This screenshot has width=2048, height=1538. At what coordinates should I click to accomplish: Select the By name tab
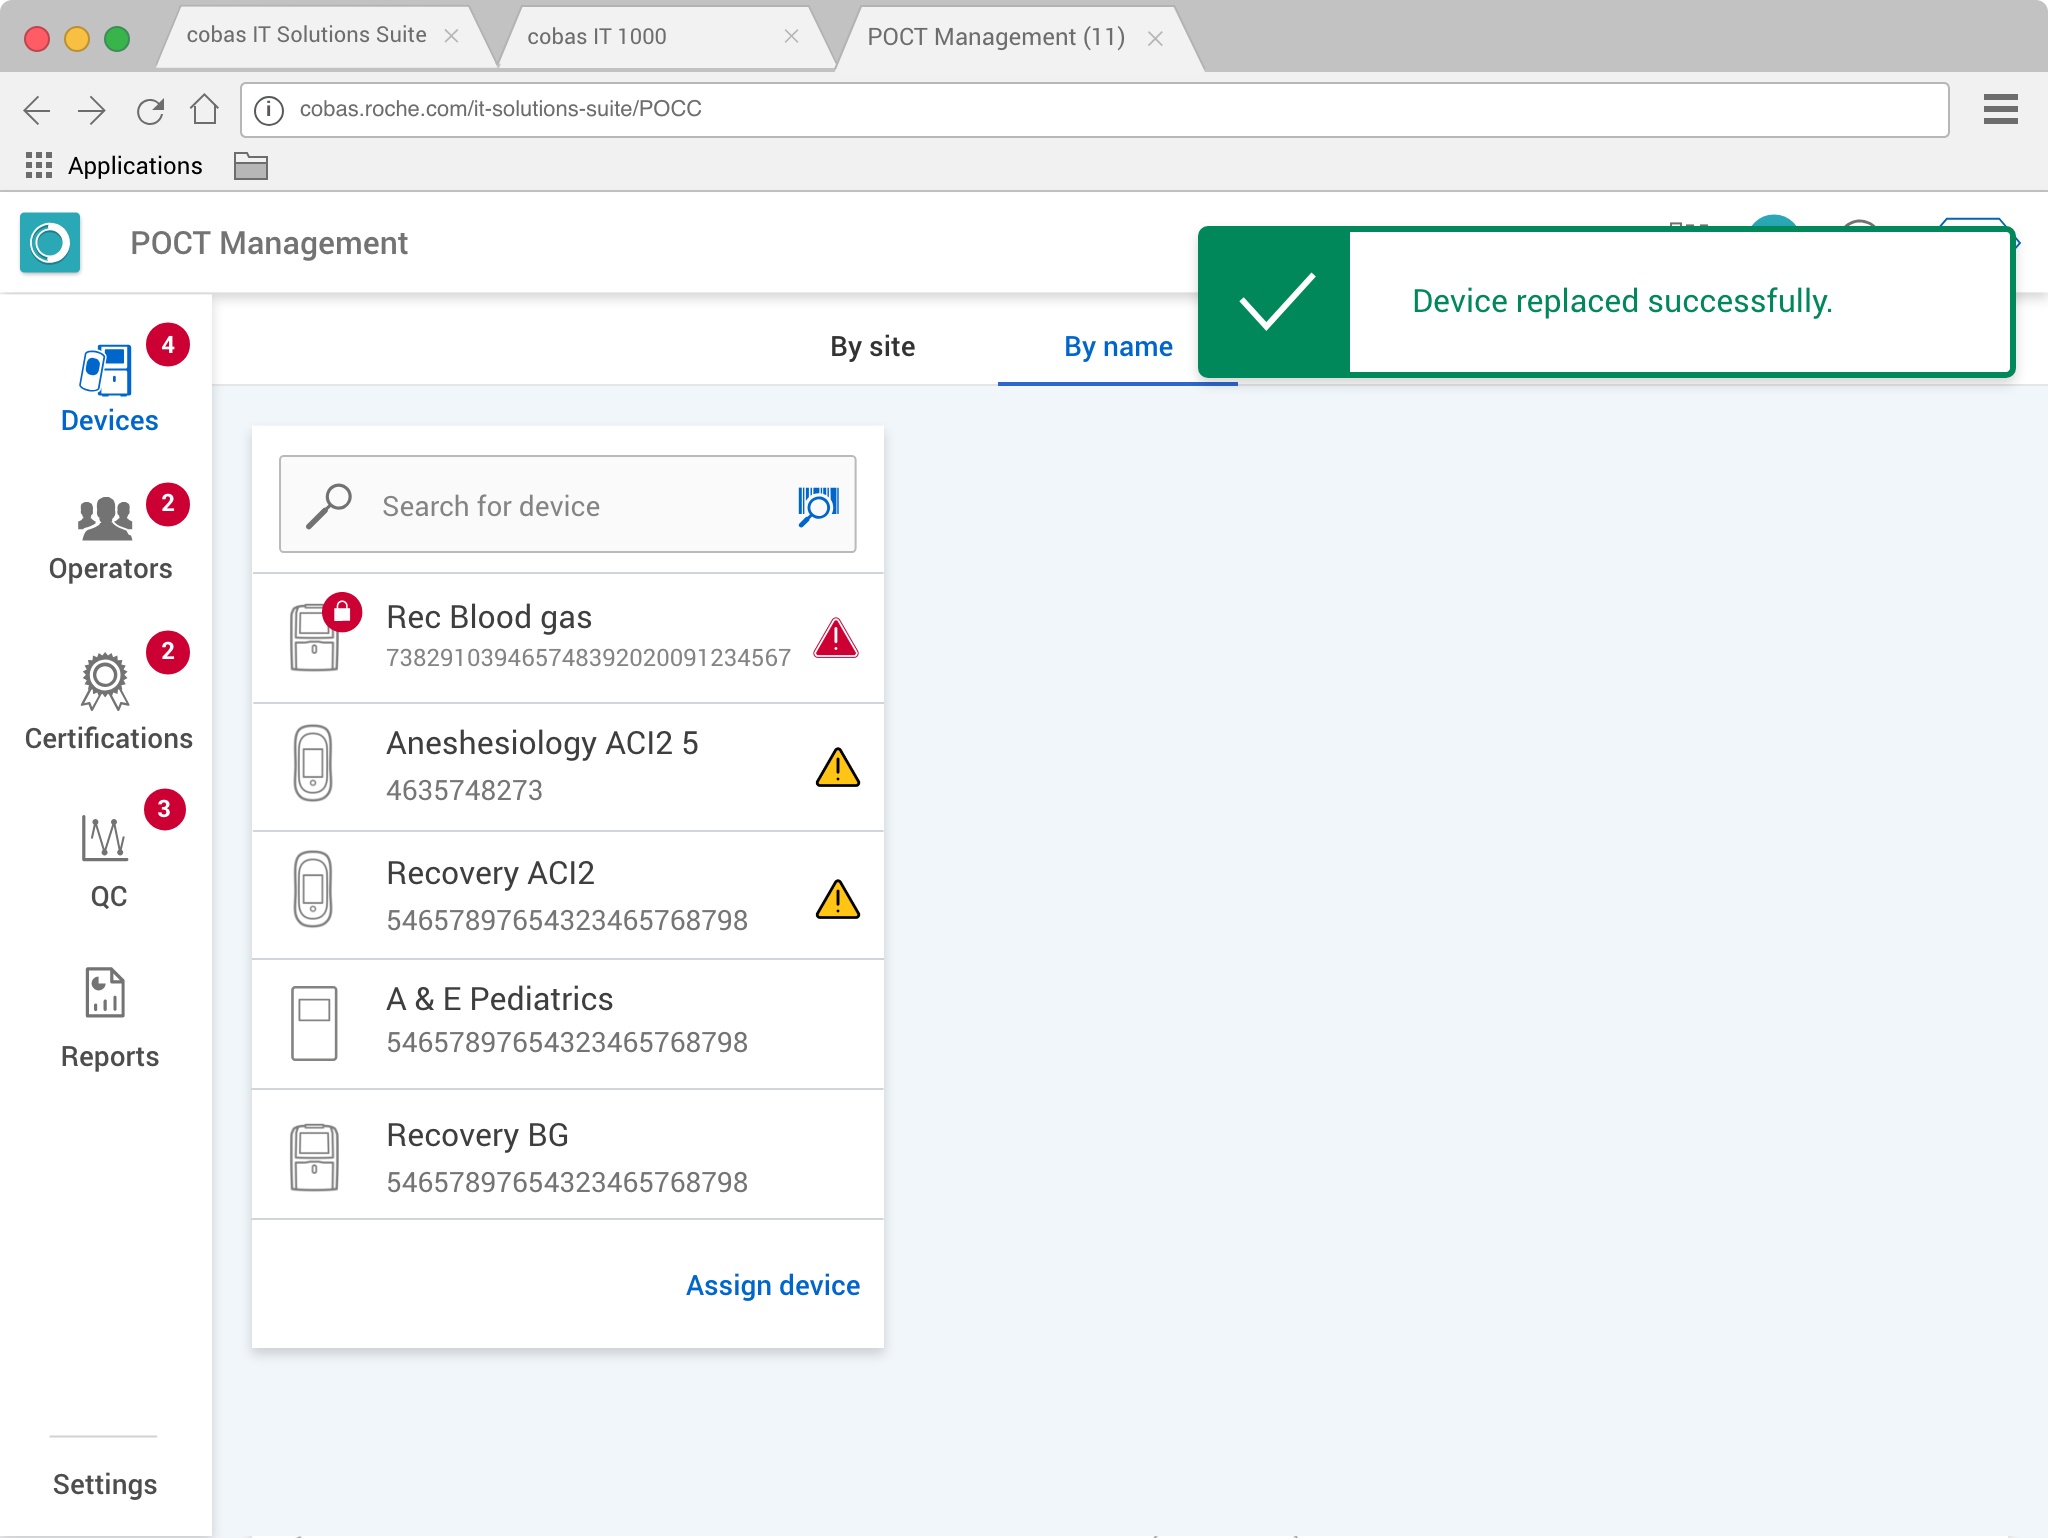(1117, 347)
